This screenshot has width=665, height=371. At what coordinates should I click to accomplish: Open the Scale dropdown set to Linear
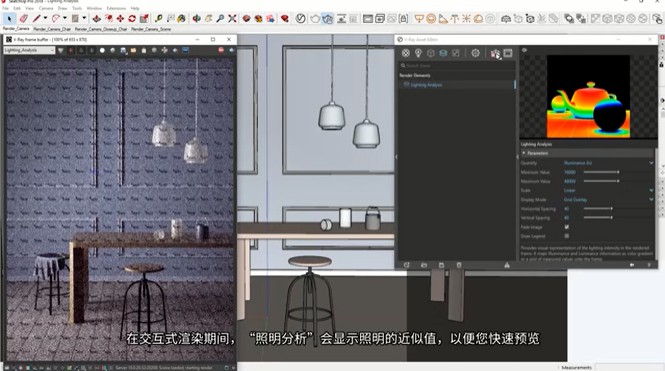[609, 190]
